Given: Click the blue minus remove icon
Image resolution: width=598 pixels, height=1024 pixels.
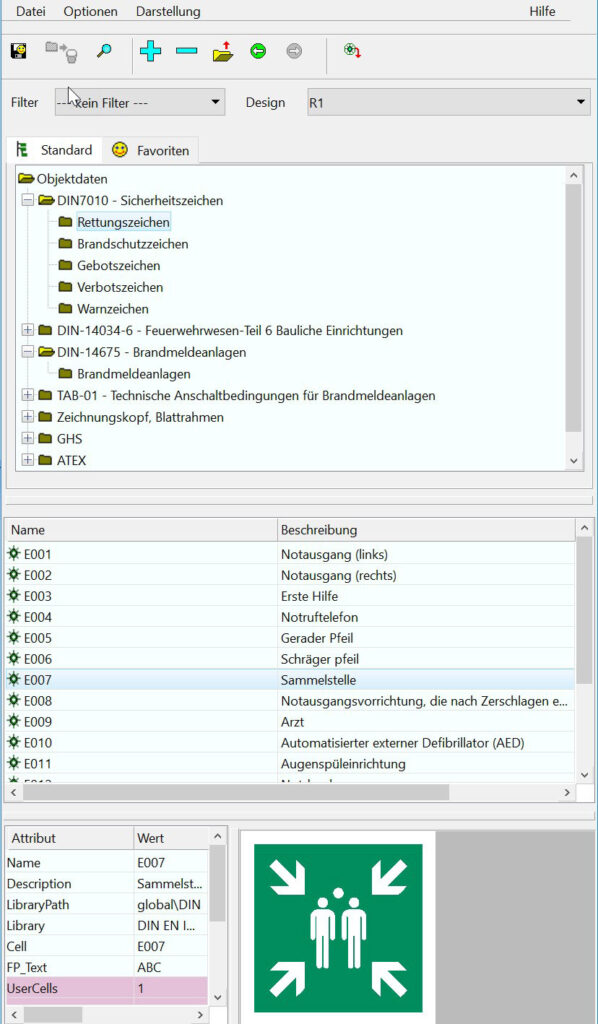Looking at the screenshot, I should (187, 51).
